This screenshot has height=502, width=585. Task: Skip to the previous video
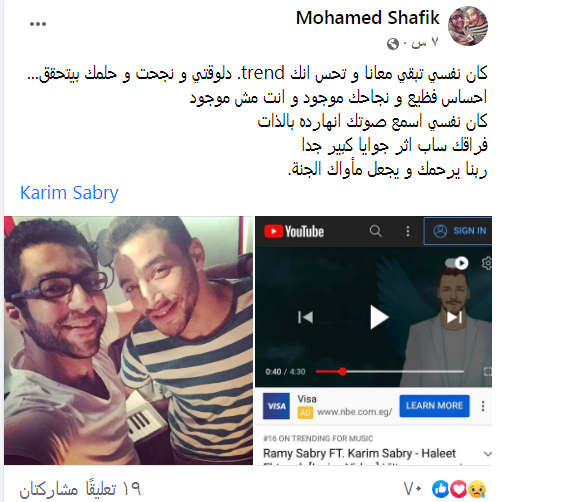pyautogui.click(x=305, y=317)
